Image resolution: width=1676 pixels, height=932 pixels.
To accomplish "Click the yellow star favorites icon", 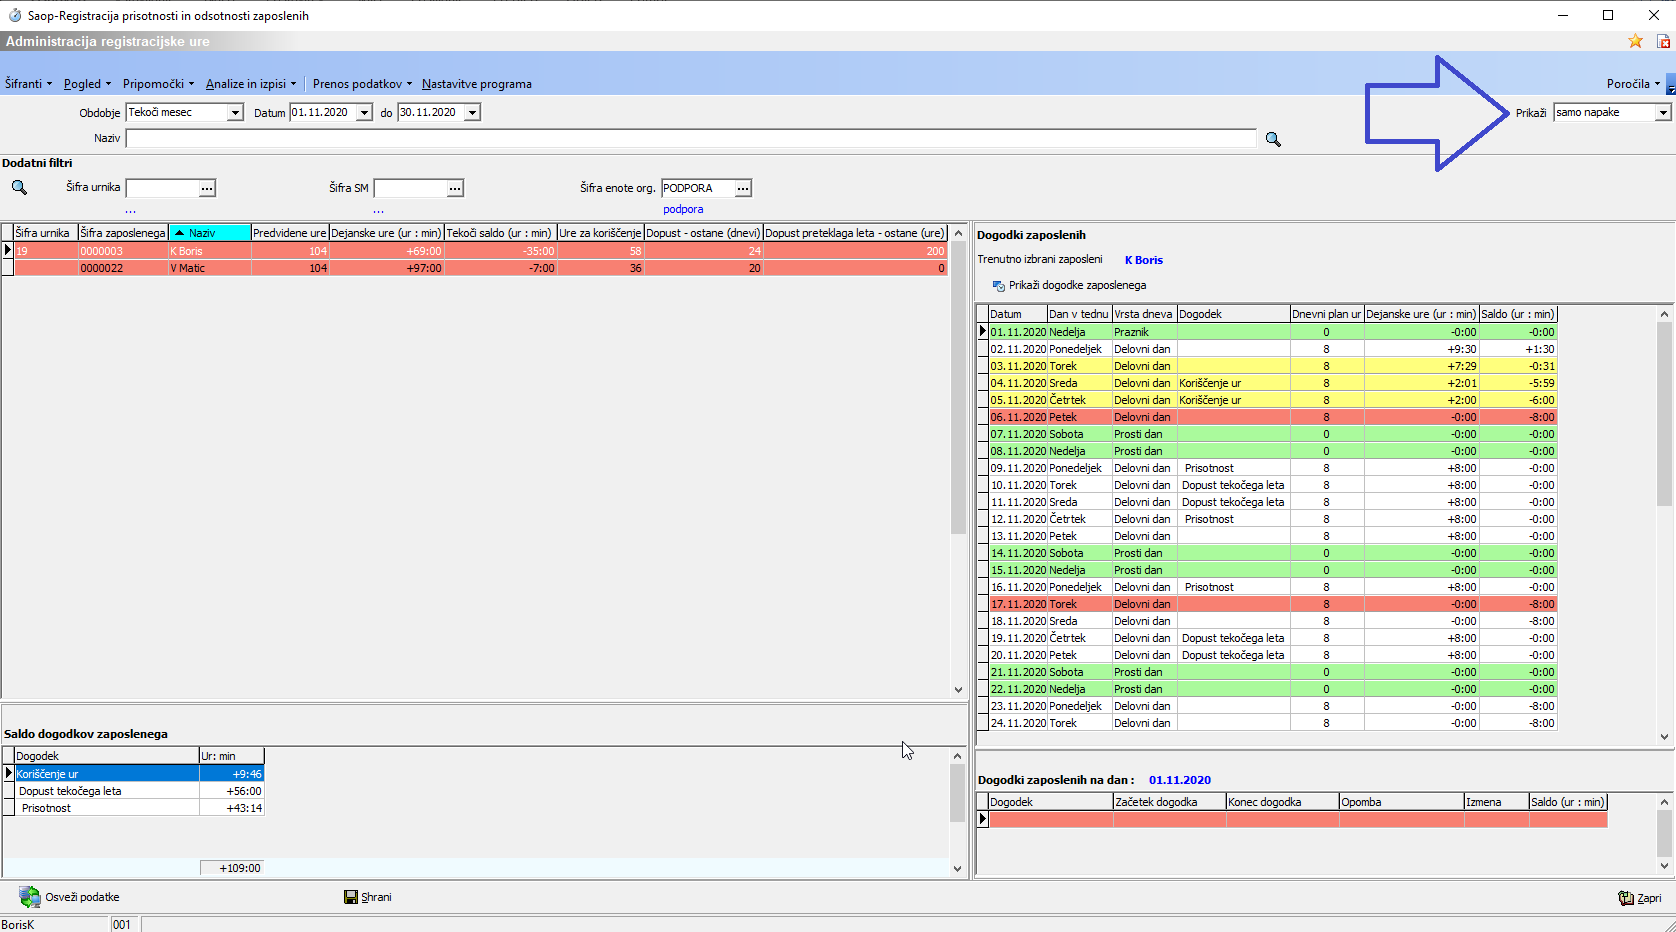I will click(1635, 41).
